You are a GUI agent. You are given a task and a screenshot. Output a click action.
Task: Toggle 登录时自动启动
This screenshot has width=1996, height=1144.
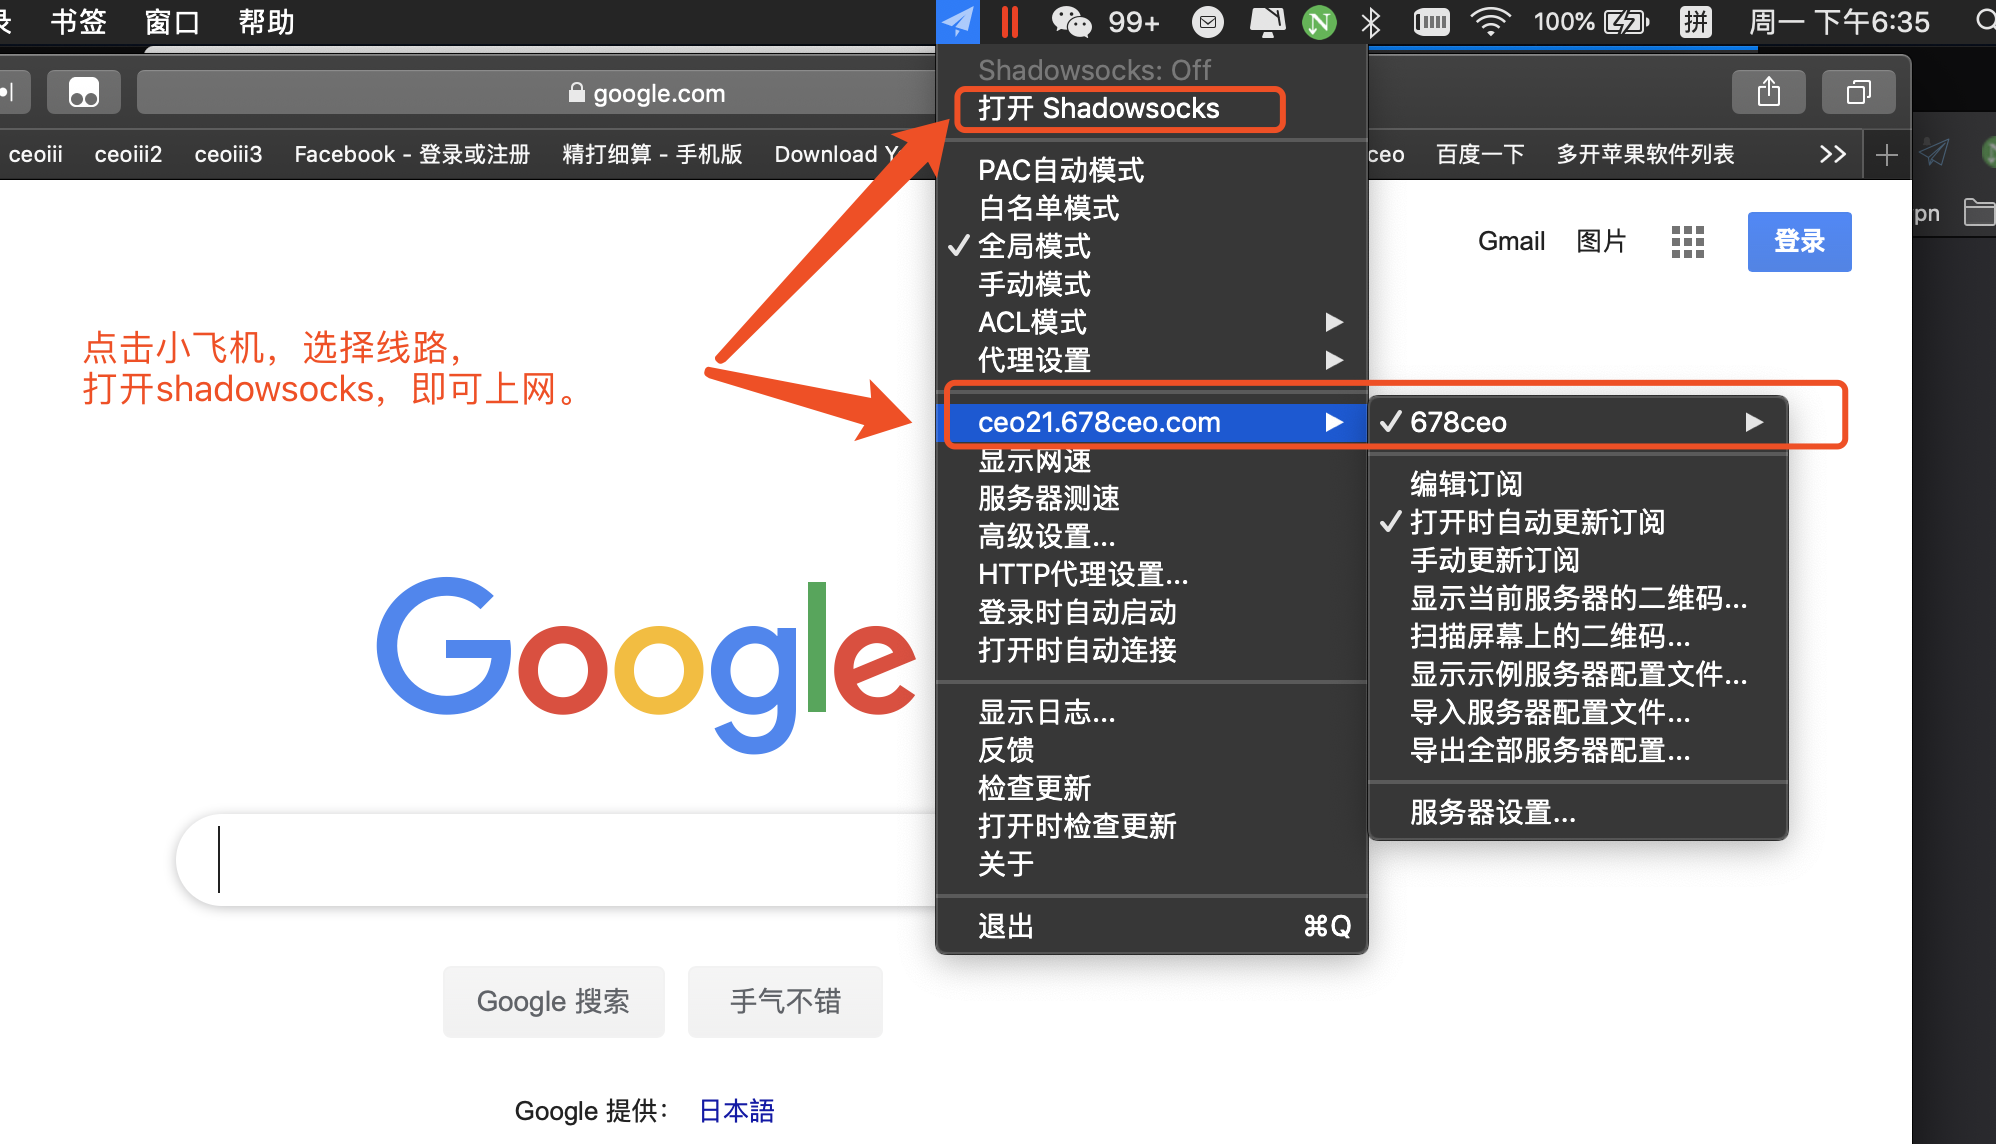(x=1152, y=612)
